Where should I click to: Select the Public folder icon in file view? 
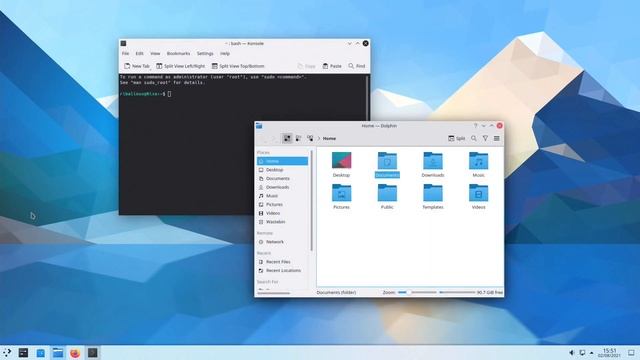[x=387, y=193]
